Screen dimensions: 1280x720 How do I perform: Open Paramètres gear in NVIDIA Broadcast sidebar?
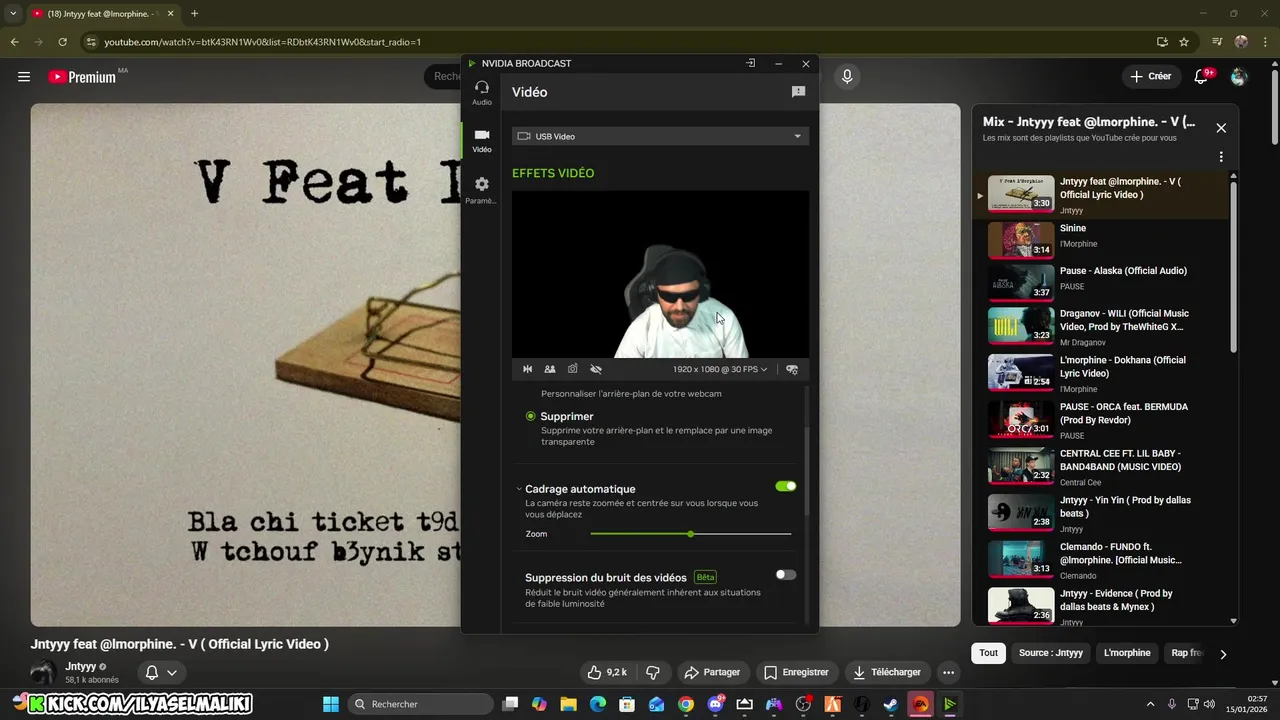point(482,190)
